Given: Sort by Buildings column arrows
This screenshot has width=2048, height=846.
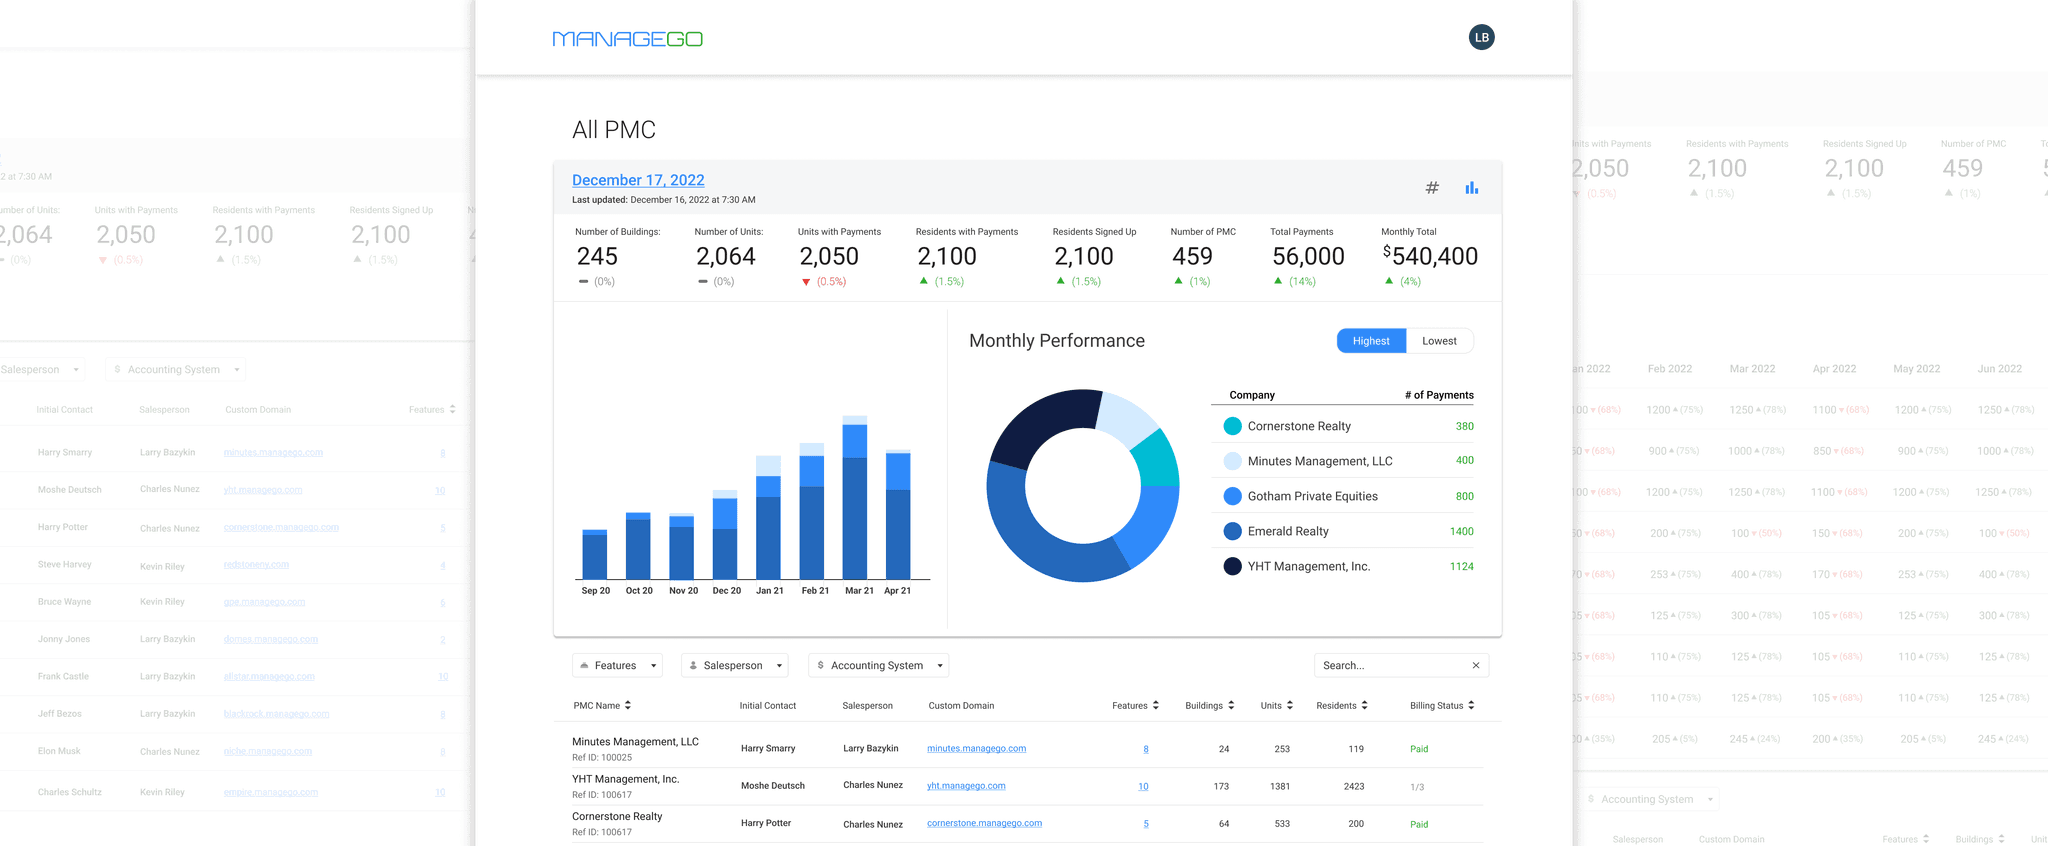Looking at the screenshot, I should pyautogui.click(x=1231, y=705).
